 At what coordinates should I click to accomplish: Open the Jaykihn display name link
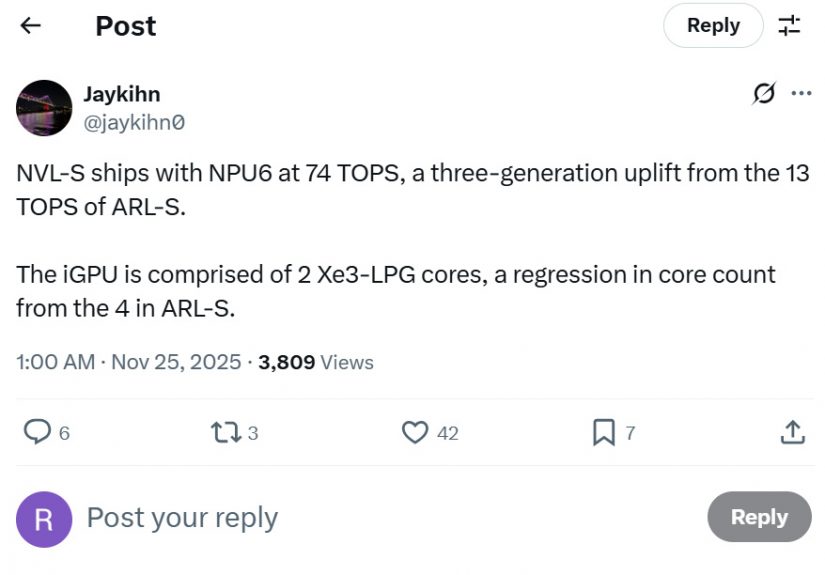pyautogui.click(x=121, y=94)
